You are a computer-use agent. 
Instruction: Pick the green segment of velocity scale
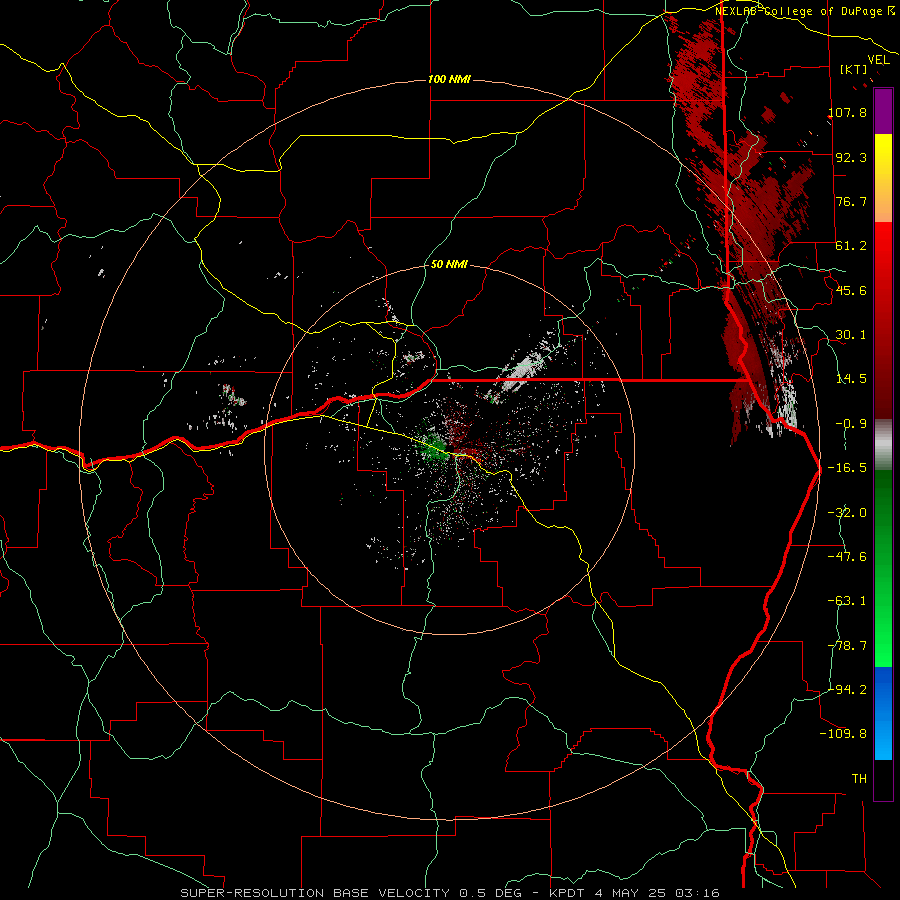point(883,568)
